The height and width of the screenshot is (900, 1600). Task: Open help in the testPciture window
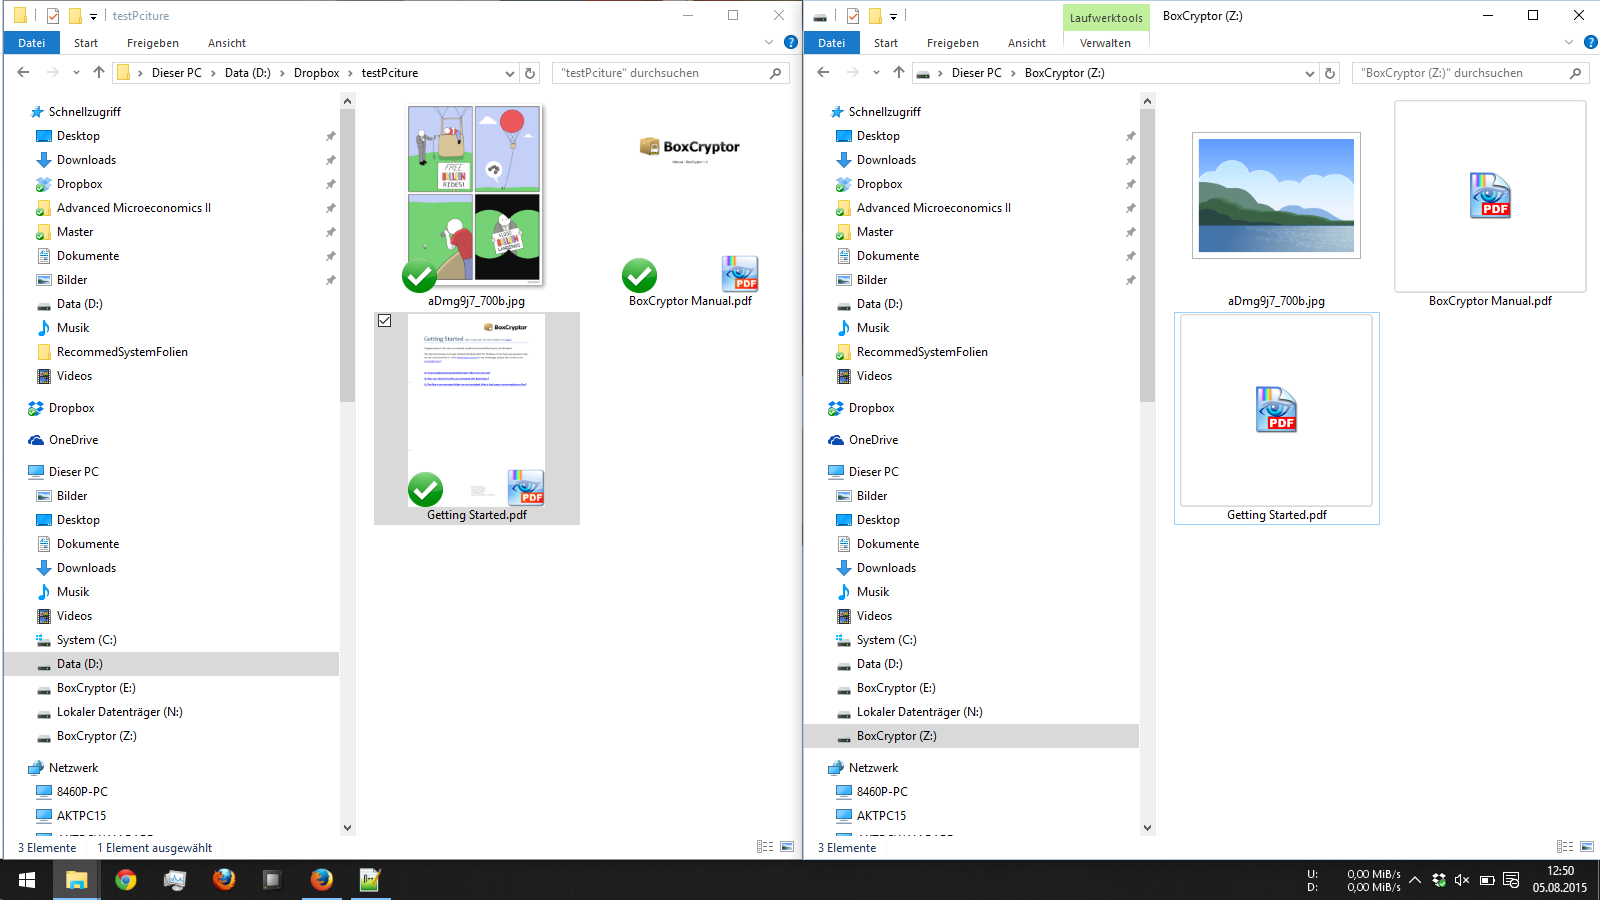pyautogui.click(x=791, y=43)
